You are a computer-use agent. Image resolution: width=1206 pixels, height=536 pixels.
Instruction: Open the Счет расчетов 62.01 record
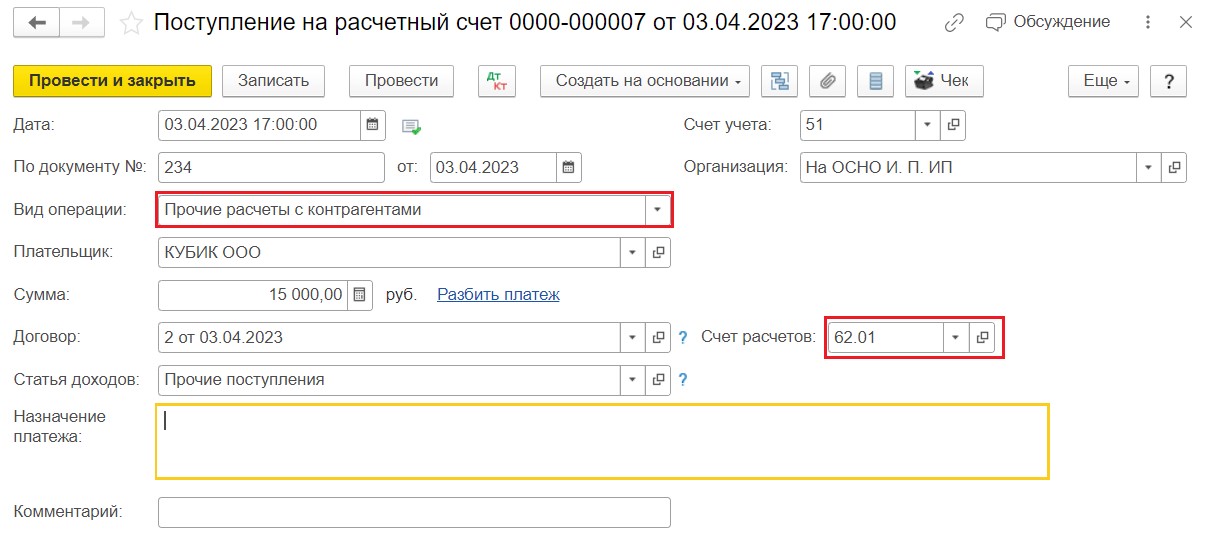point(982,338)
